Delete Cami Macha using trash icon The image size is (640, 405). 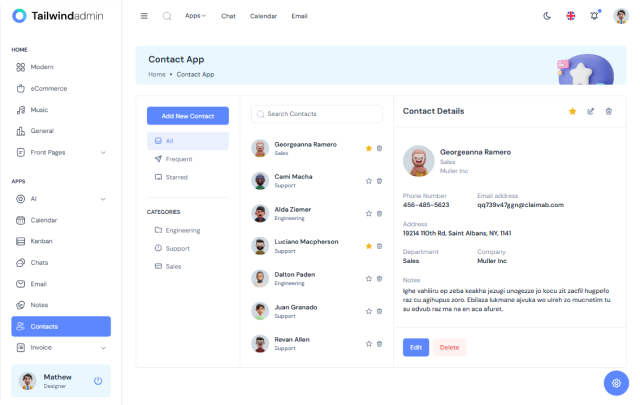[x=379, y=181]
